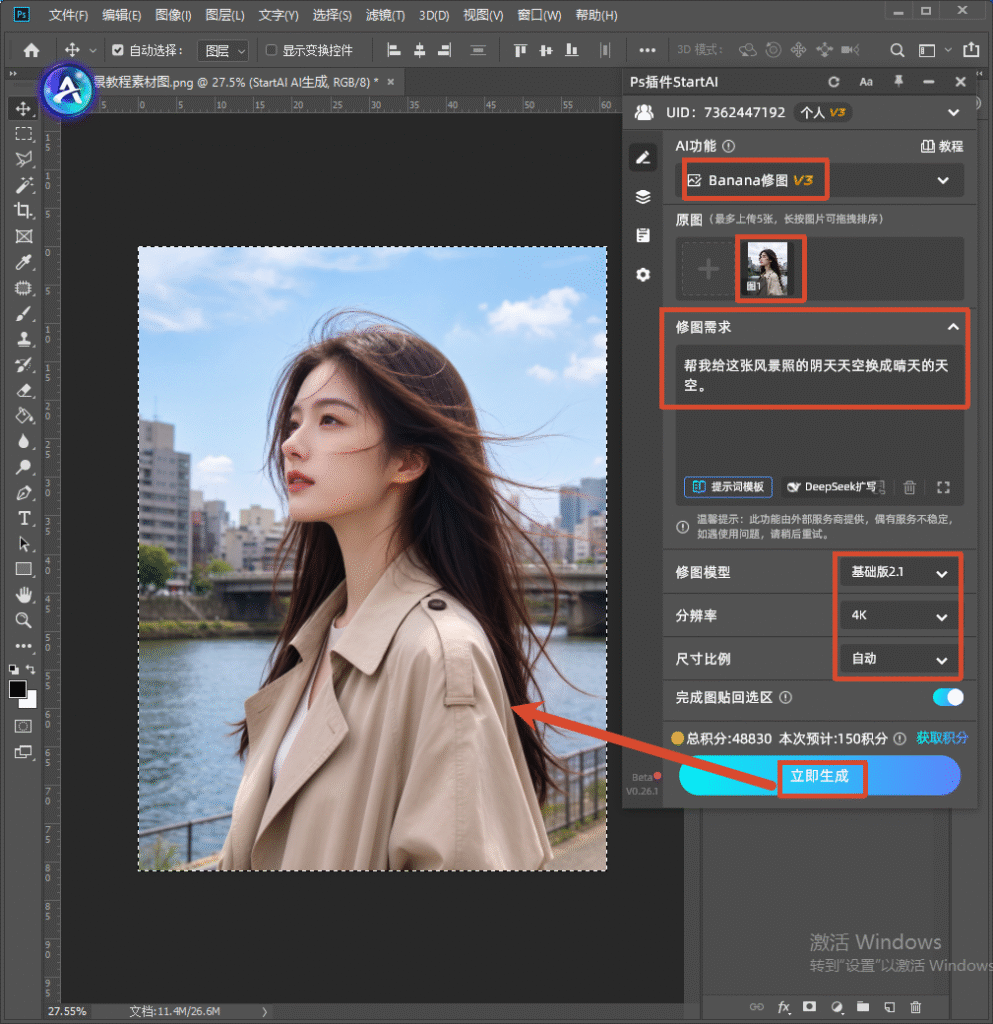
Task: Select the Clone Stamp tool
Action: pyautogui.click(x=24, y=339)
